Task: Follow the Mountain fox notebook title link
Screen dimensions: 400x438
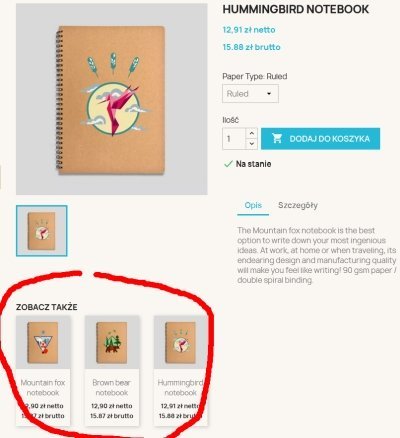Action: [x=43, y=388]
